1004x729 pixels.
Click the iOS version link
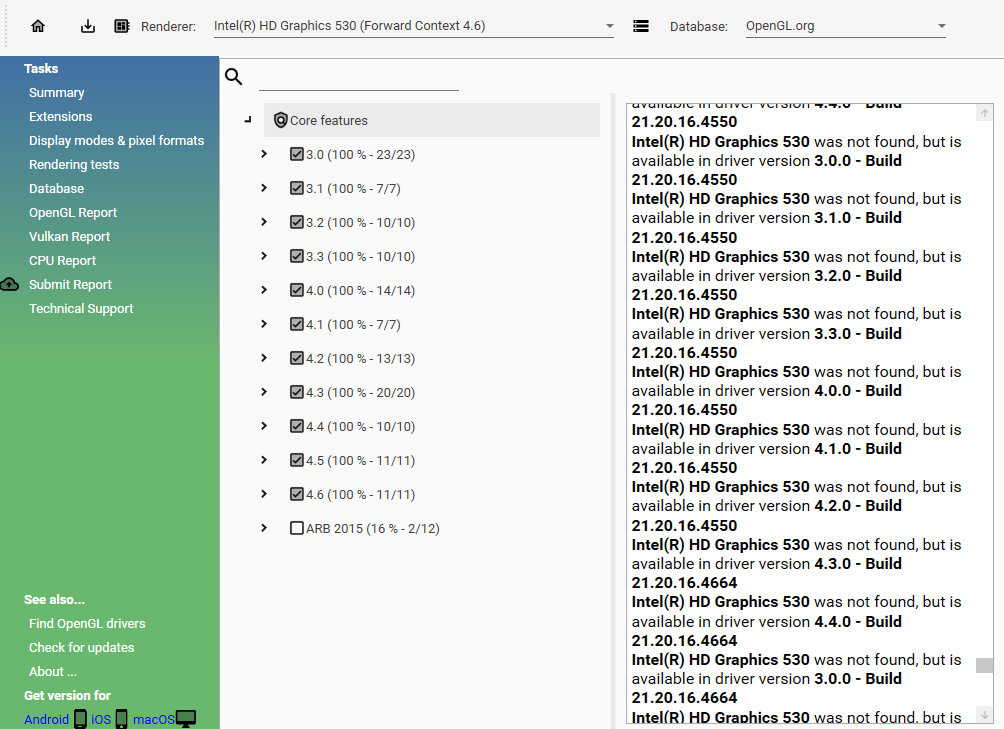tap(101, 719)
